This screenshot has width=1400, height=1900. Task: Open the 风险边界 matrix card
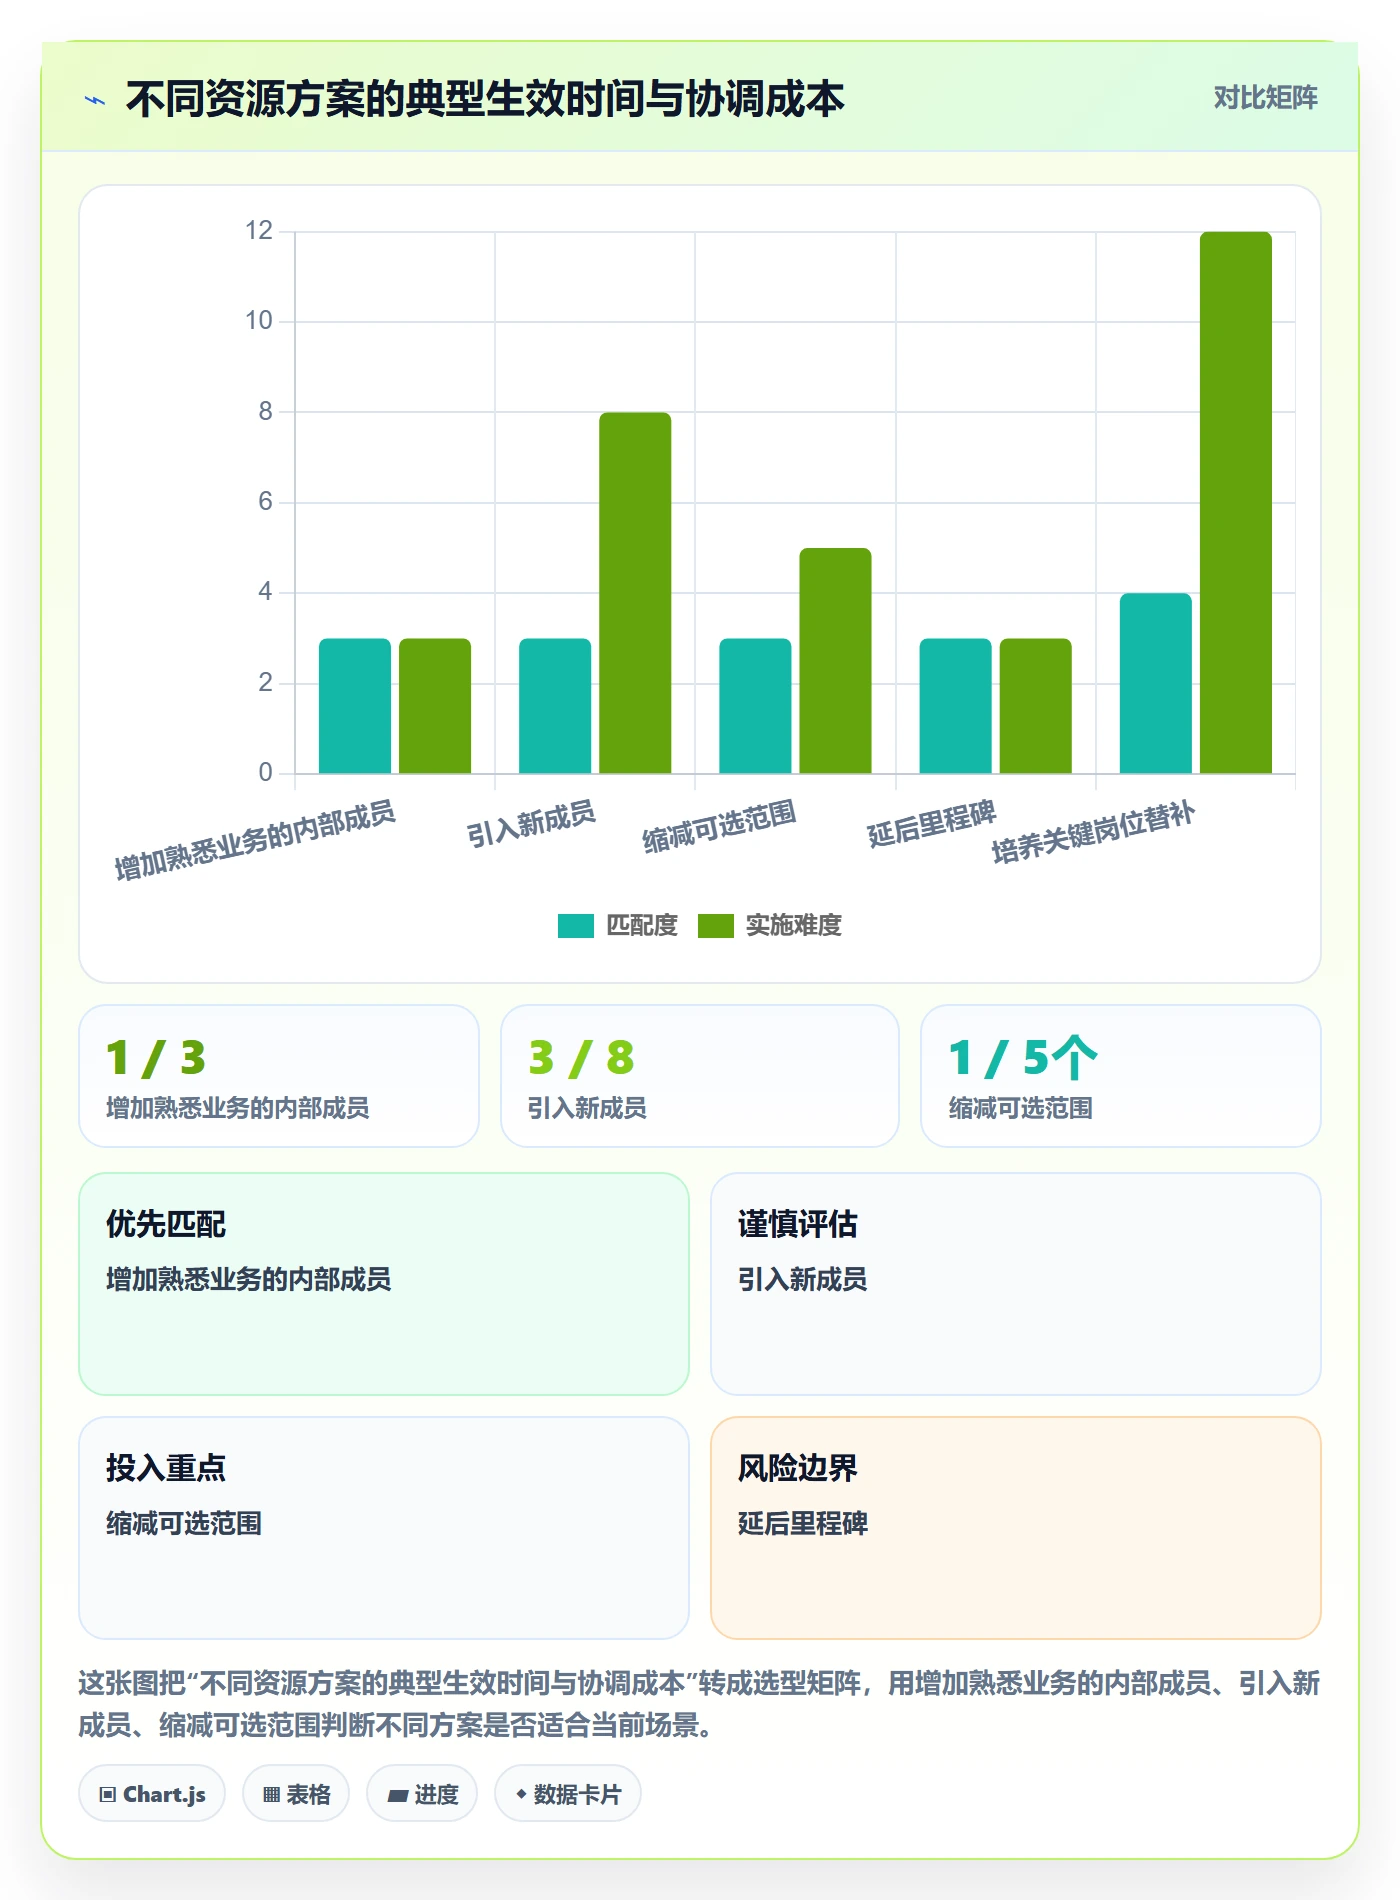(1016, 1528)
